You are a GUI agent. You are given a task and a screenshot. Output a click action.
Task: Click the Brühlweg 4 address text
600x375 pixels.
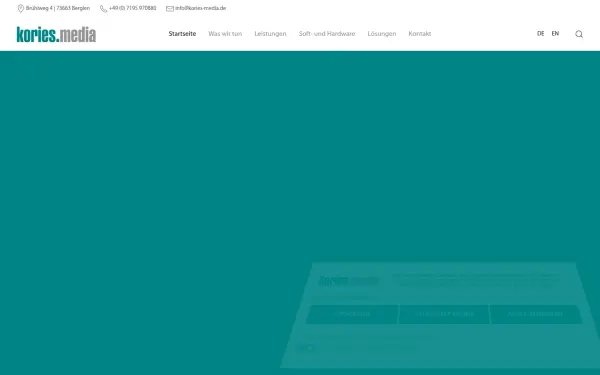click(x=58, y=8)
